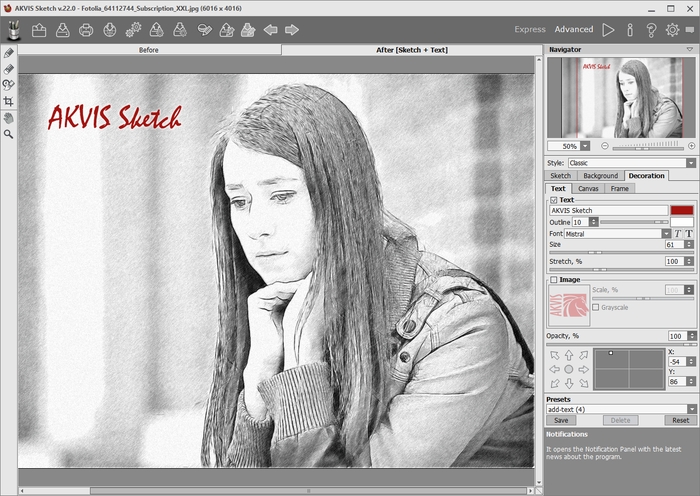700x496 pixels.
Task: Open the Font dropdown showing Mistral
Action: click(666, 233)
